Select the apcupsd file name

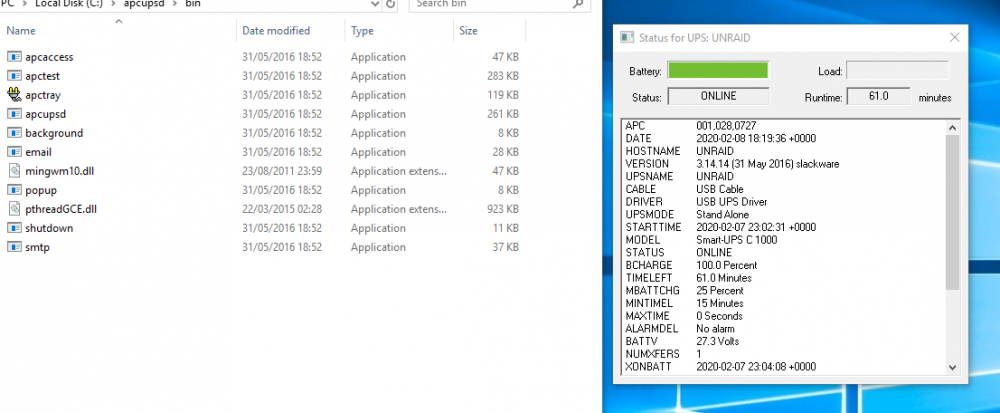(46, 114)
